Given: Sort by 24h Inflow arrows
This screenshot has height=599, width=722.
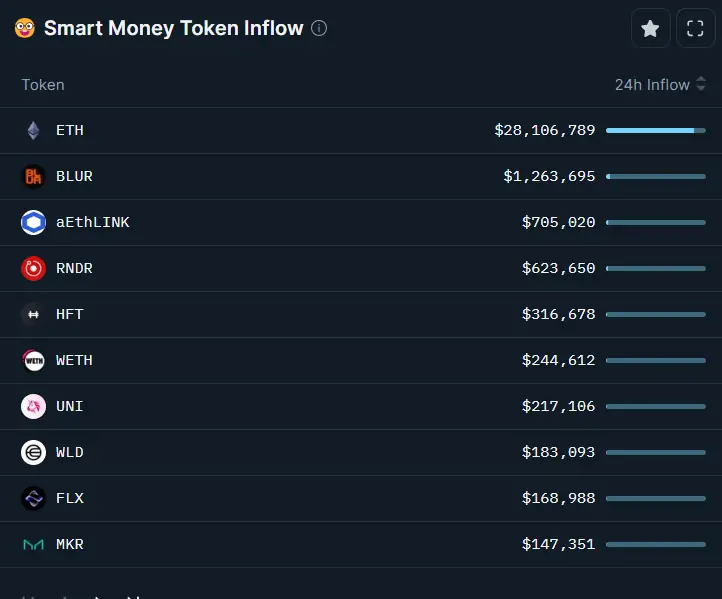Looking at the screenshot, I should point(701,84).
